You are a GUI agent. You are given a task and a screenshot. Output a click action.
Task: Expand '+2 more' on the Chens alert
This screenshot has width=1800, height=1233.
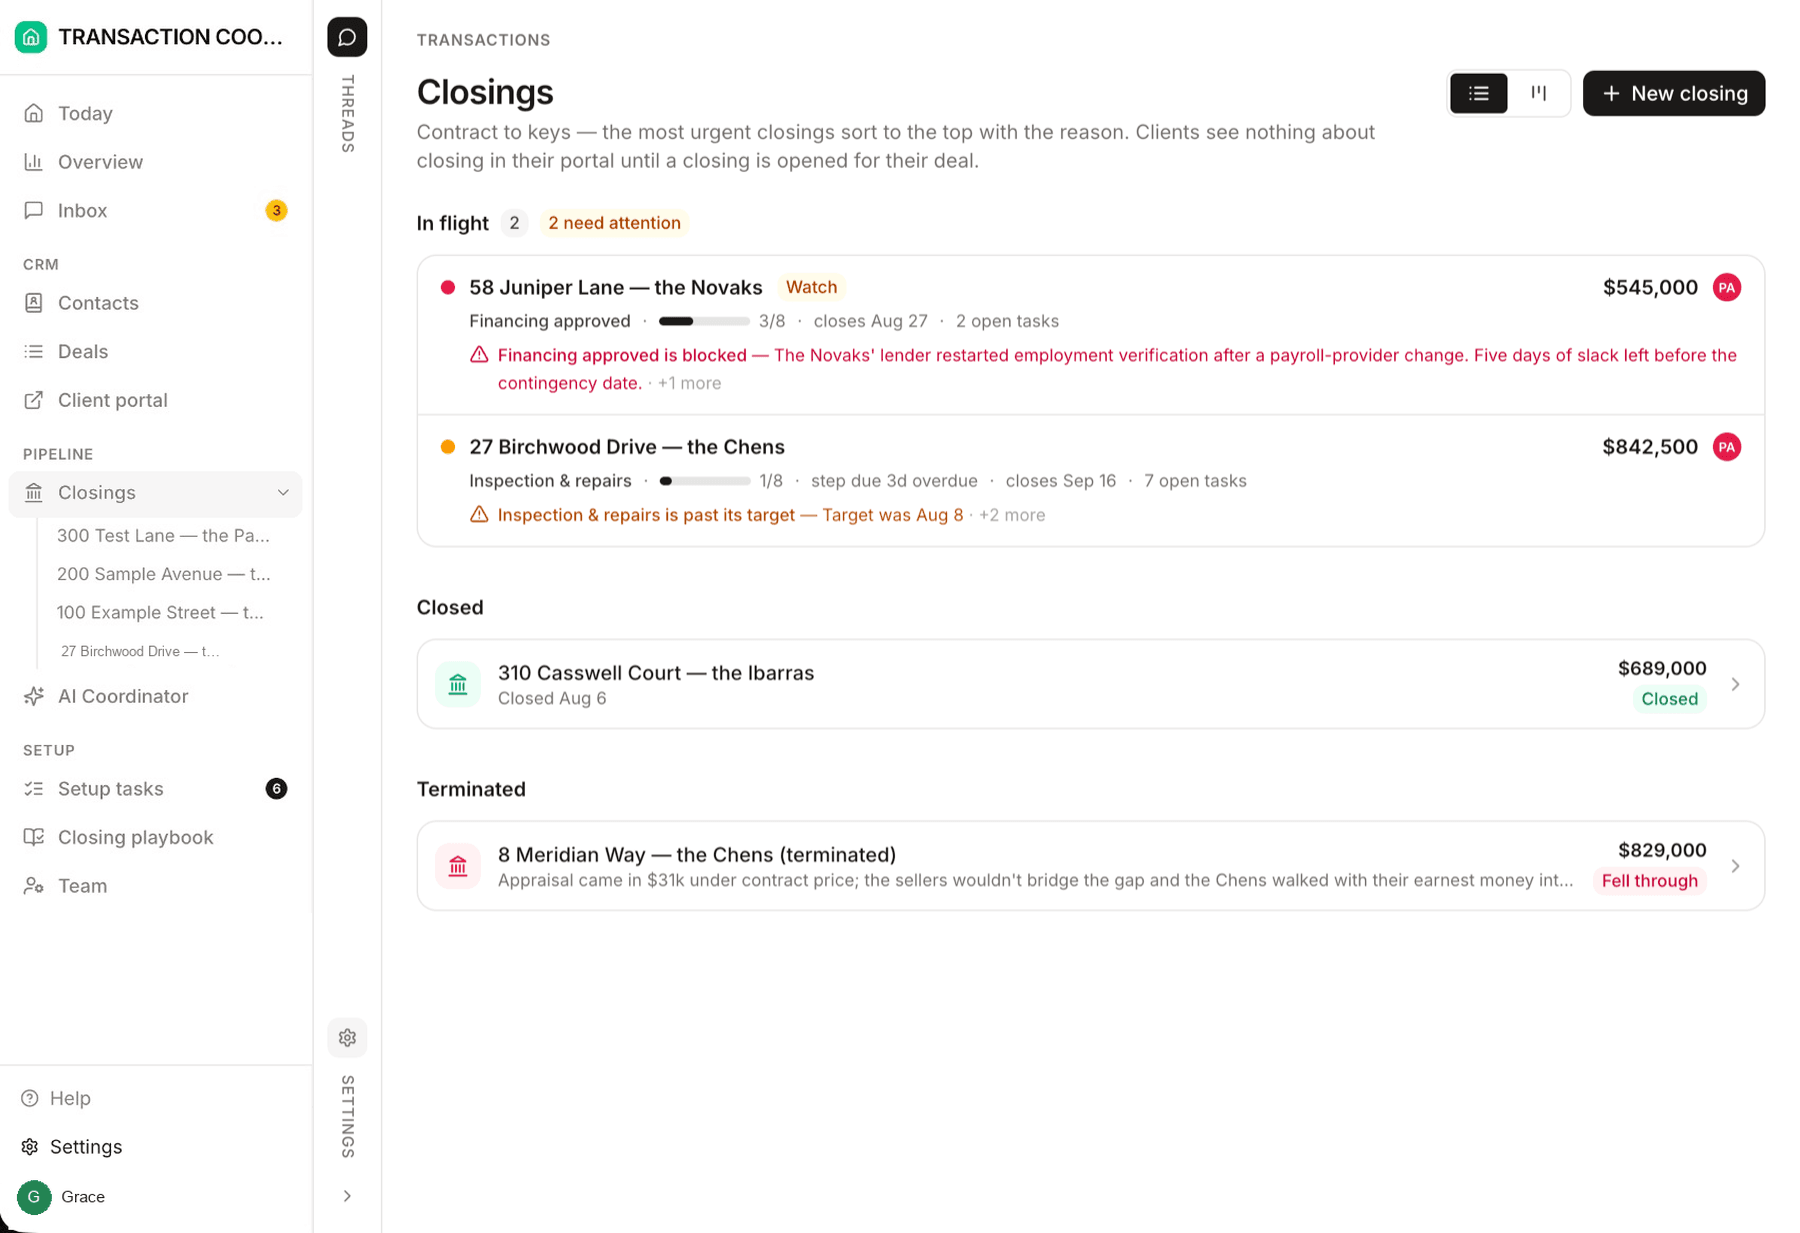pos(1012,515)
